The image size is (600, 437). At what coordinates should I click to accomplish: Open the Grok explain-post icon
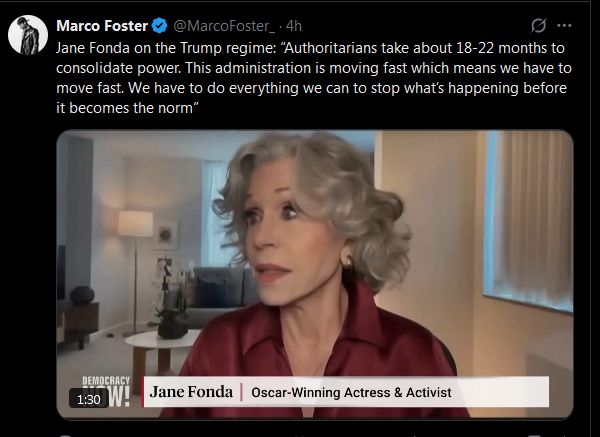(x=538, y=26)
